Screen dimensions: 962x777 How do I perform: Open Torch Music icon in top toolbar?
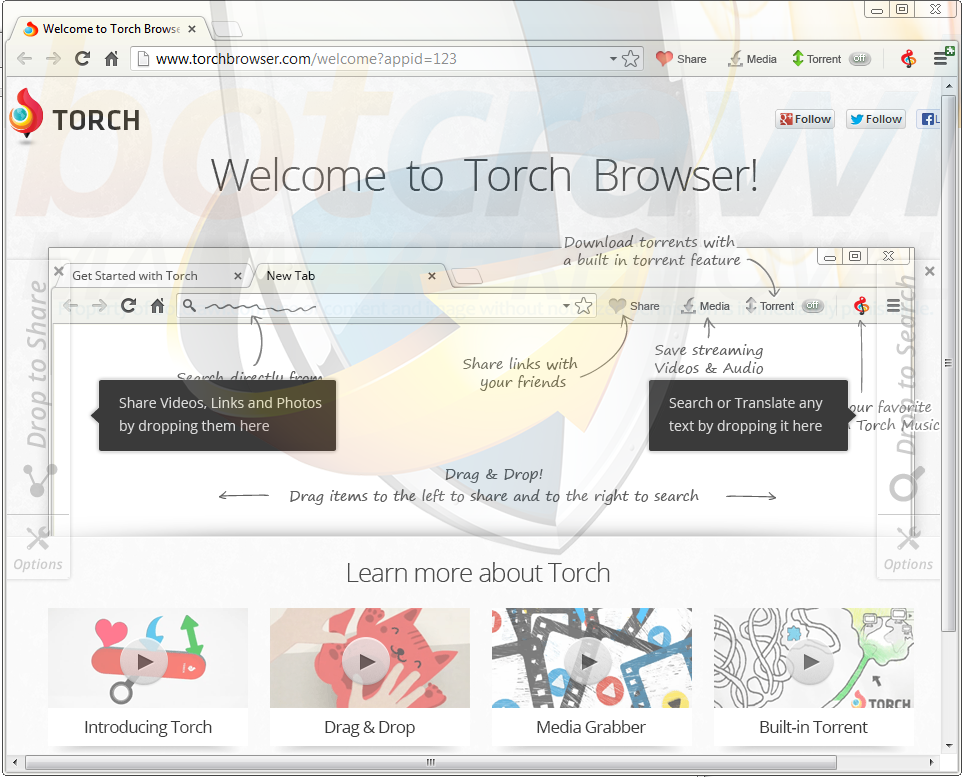click(909, 59)
